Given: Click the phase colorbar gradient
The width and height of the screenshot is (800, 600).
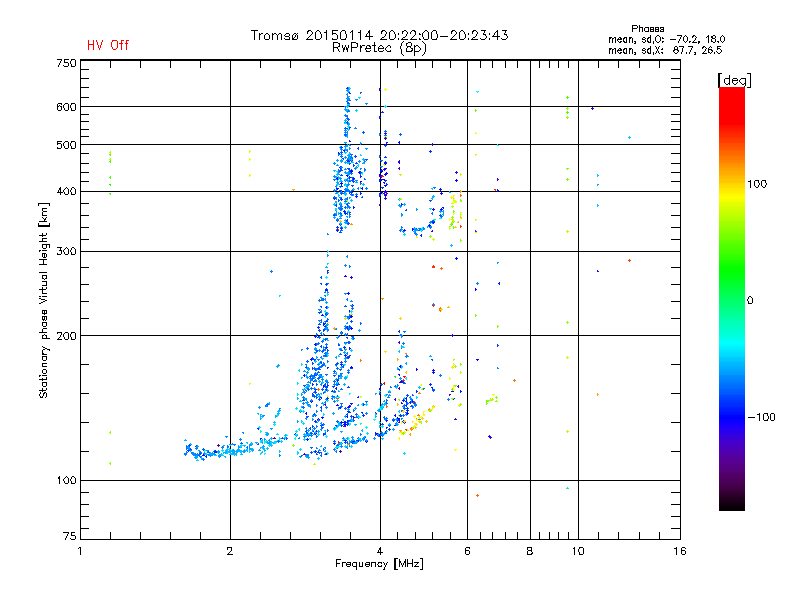Looking at the screenshot, I should click(x=732, y=298).
